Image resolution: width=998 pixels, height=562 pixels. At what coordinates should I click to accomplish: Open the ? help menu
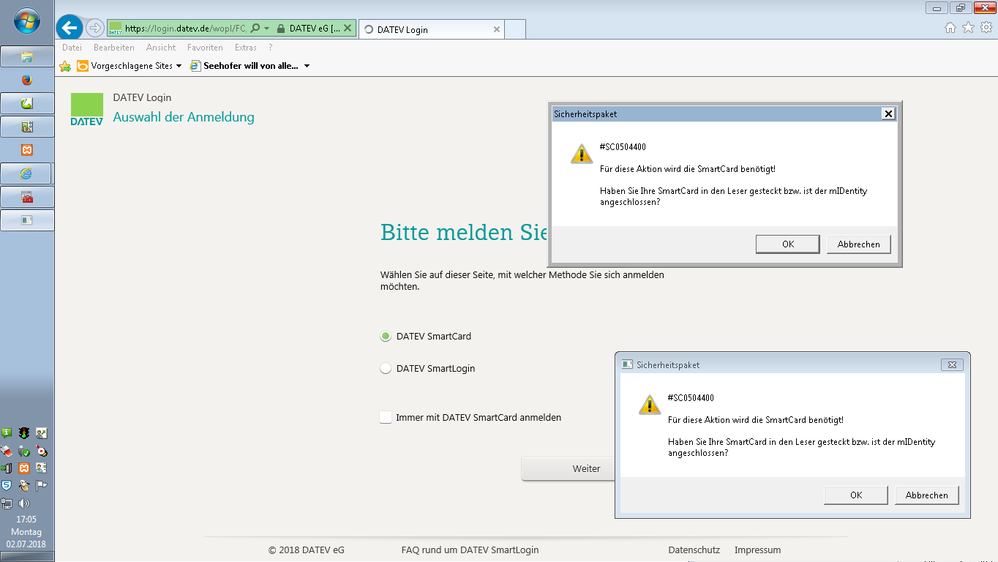[270, 47]
